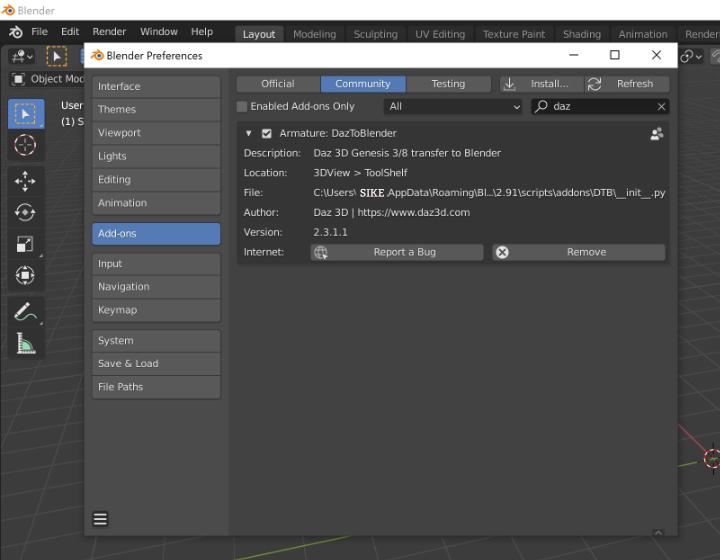Disable the DazToBlender add-on checkbox
The height and width of the screenshot is (560, 720).
[266, 134]
